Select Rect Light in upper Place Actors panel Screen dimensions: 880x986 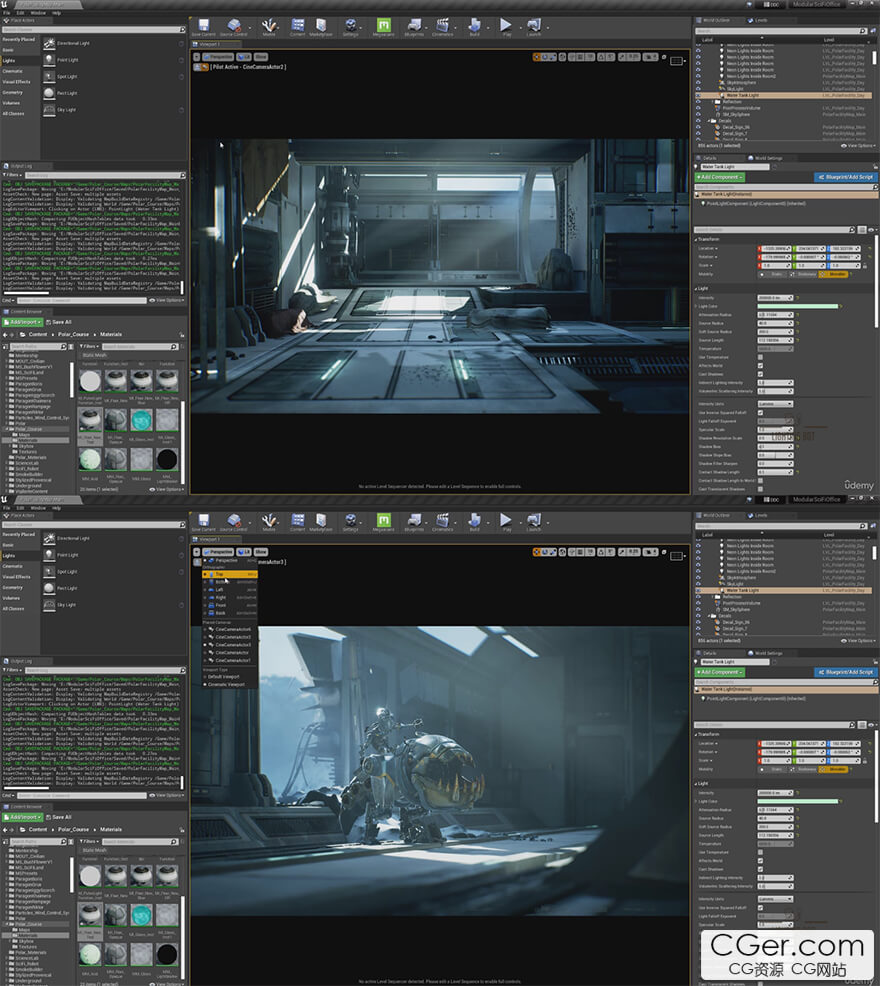click(113, 93)
